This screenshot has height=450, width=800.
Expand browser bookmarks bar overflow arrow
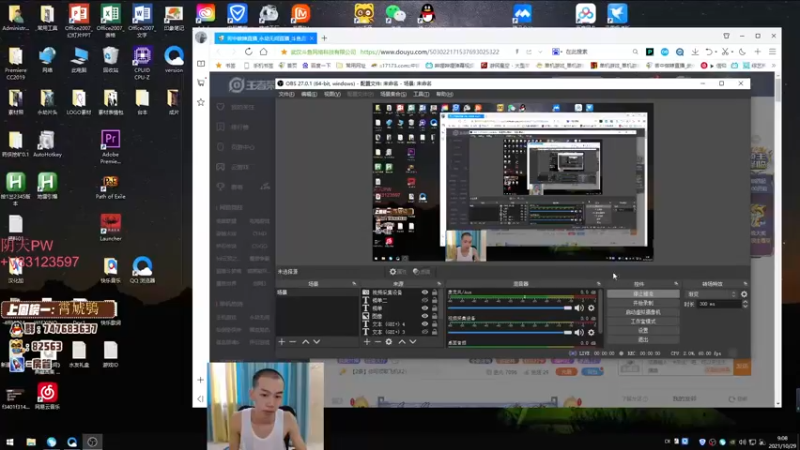pyautogui.click(x=774, y=65)
